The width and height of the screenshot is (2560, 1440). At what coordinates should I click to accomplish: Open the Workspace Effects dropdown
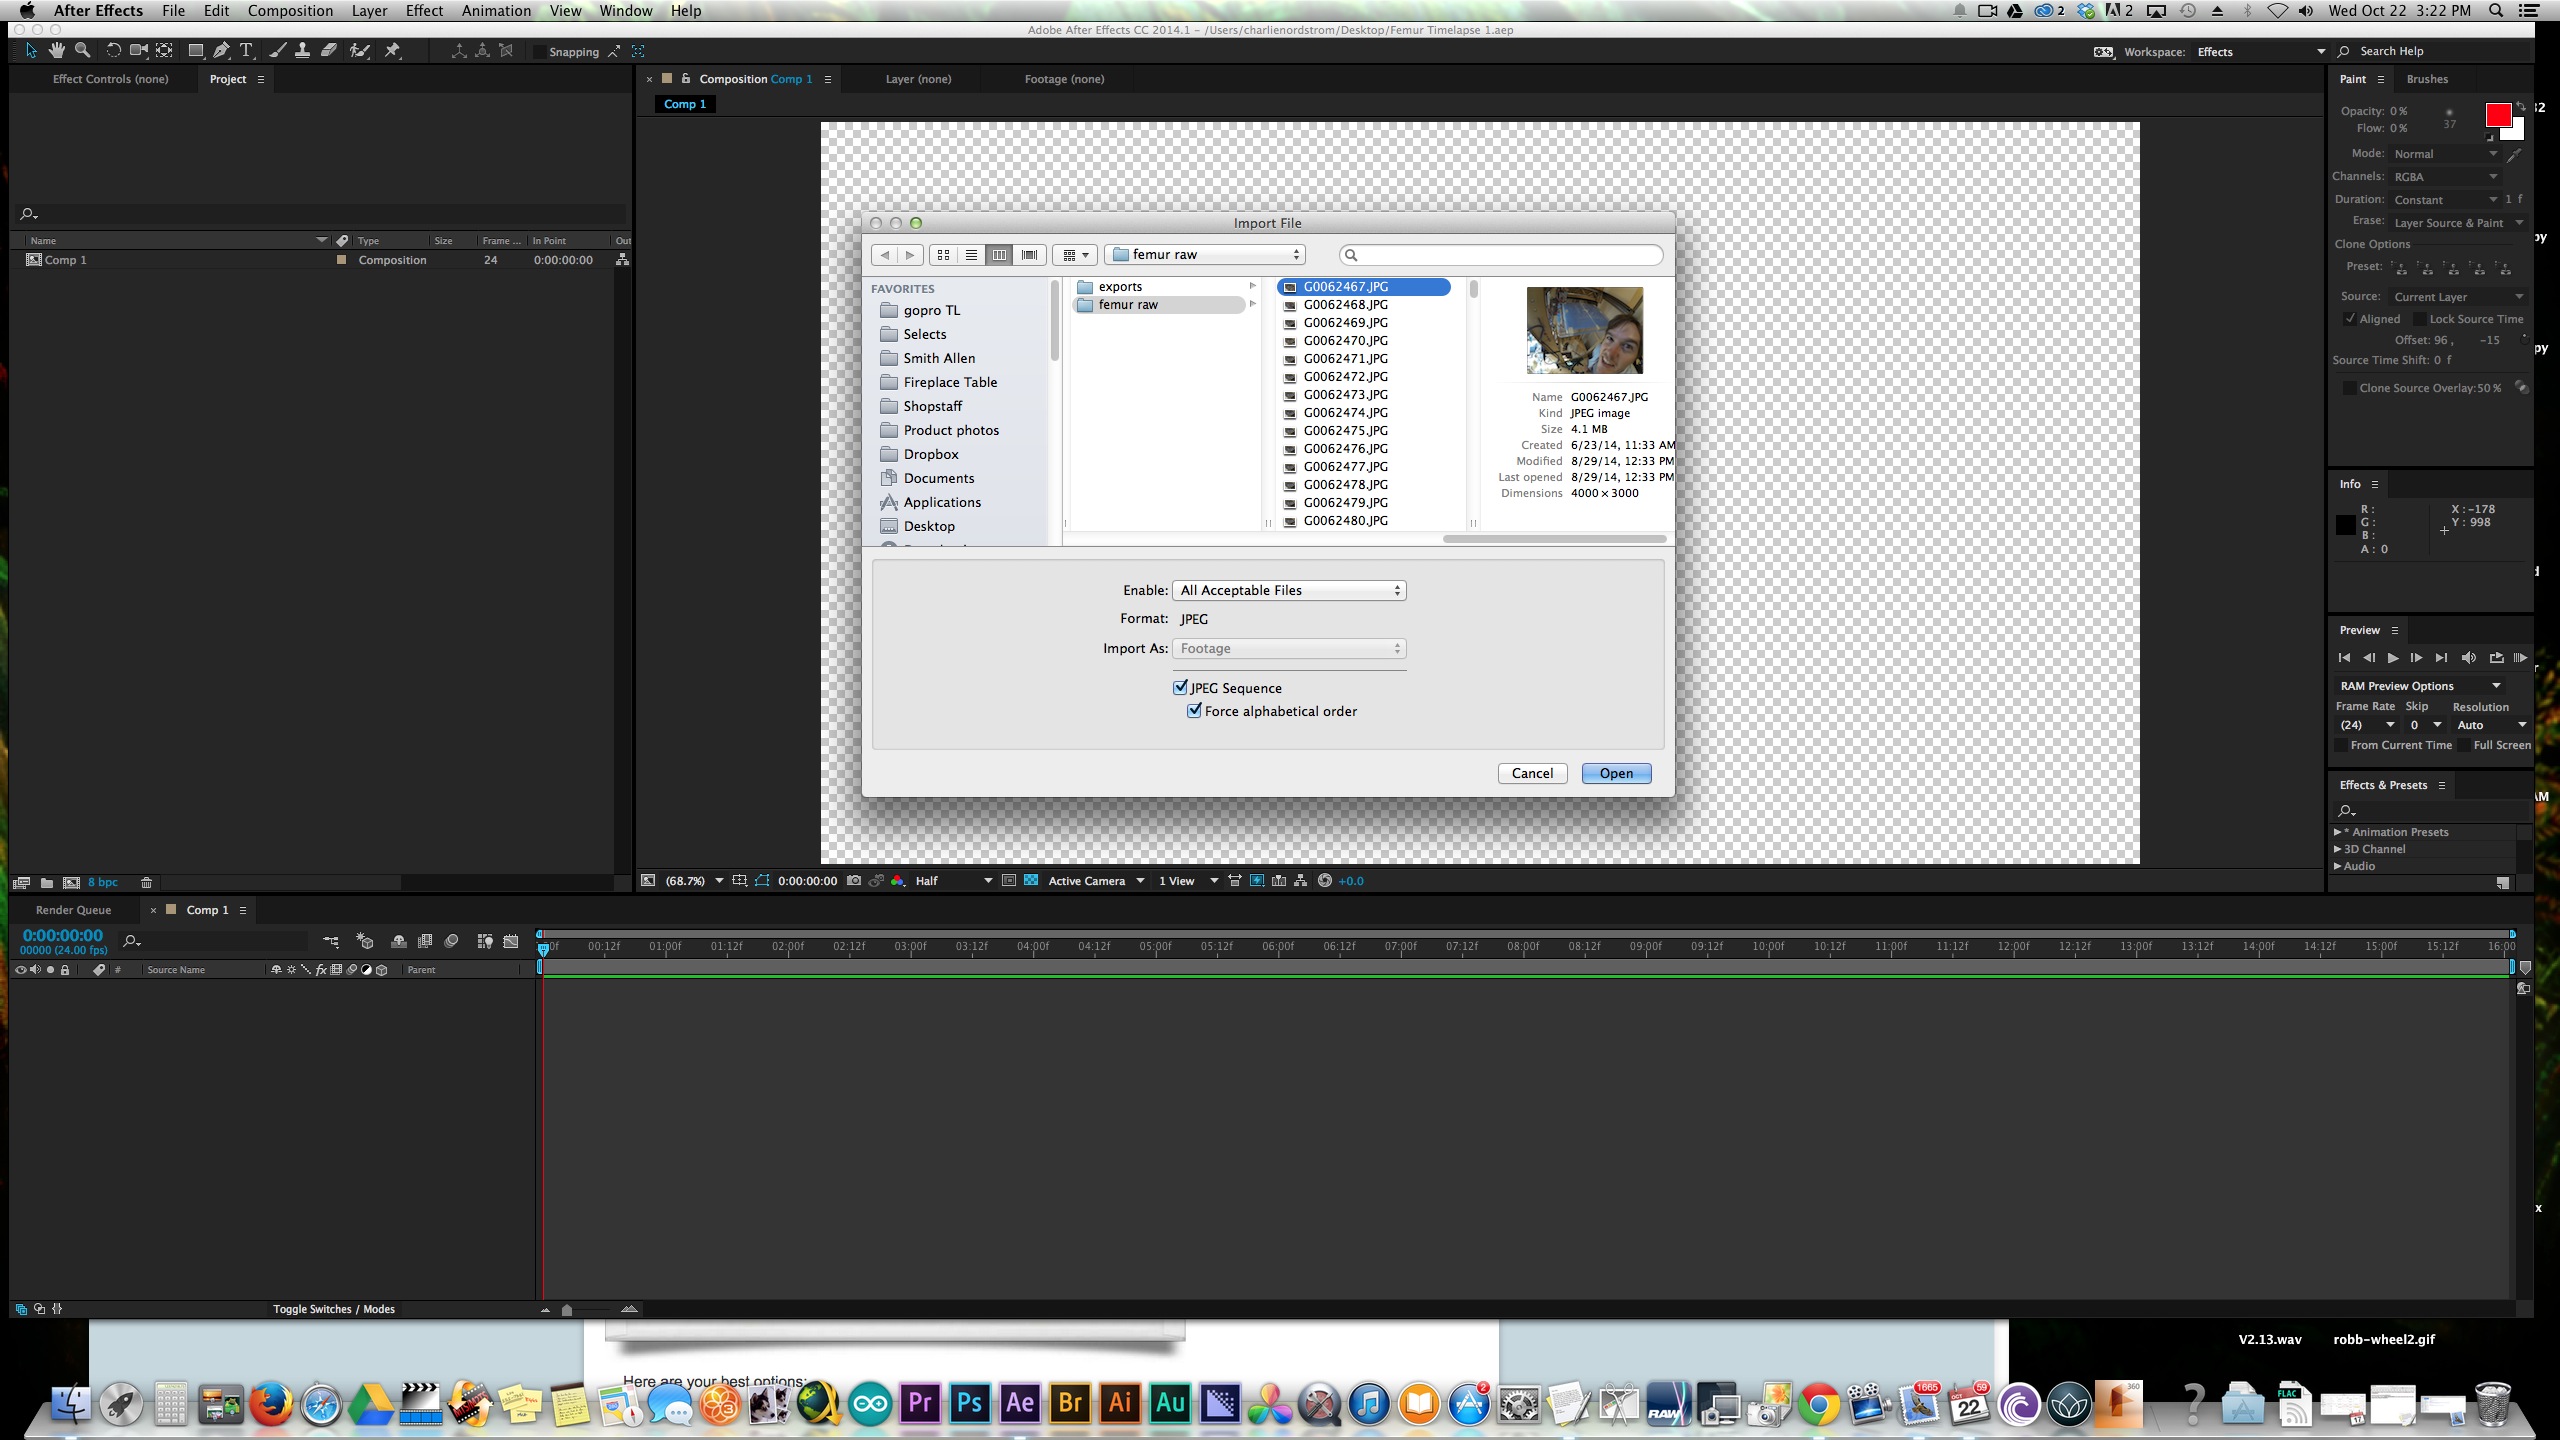click(x=2261, y=52)
